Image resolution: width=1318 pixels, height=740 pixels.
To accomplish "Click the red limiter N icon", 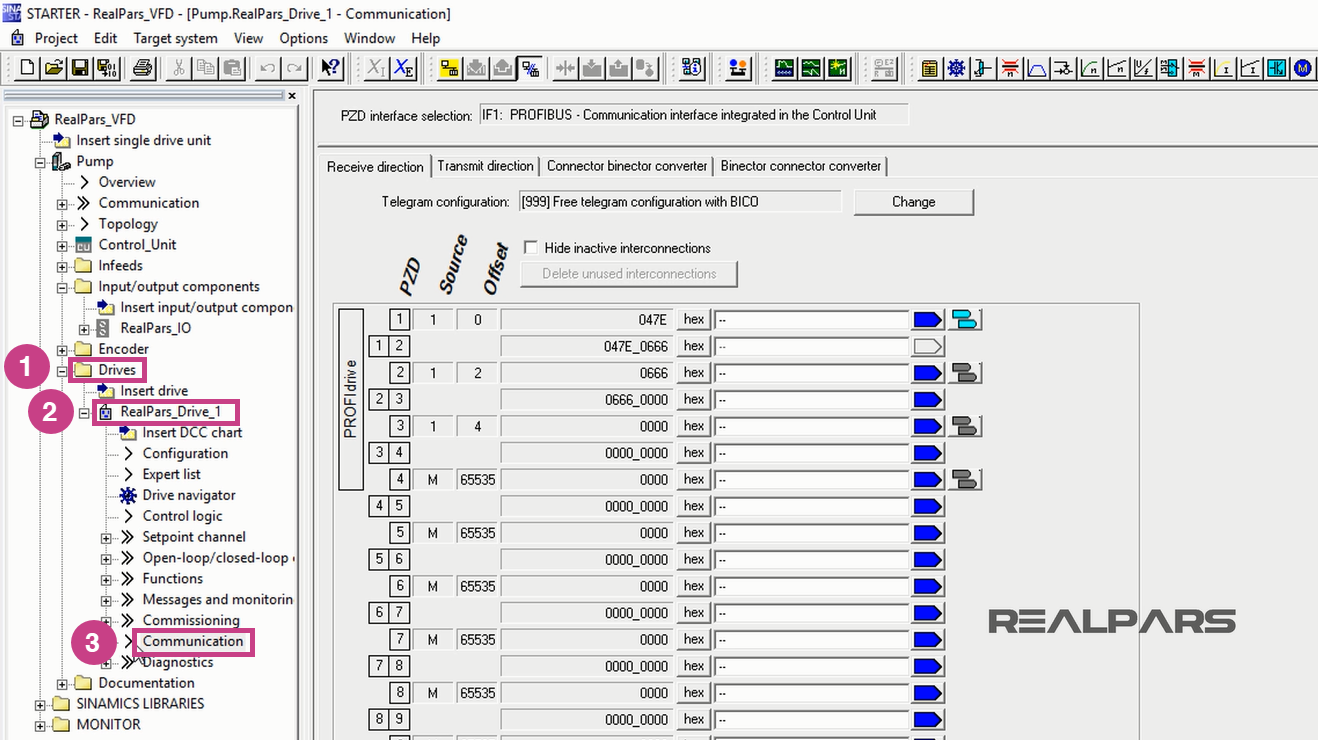I will coord(1011,68).
